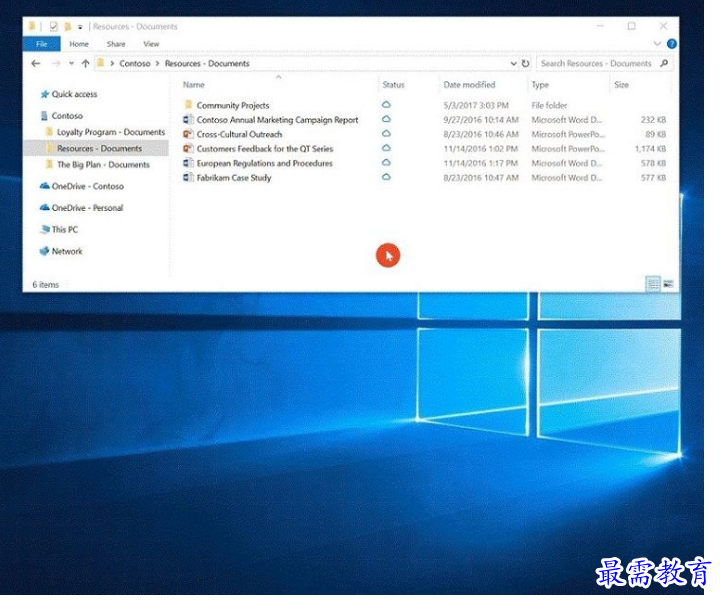Viewport: 720px width, 604px height.
Task: Select the Community Projects folder
Action: (x=233, y=106)
